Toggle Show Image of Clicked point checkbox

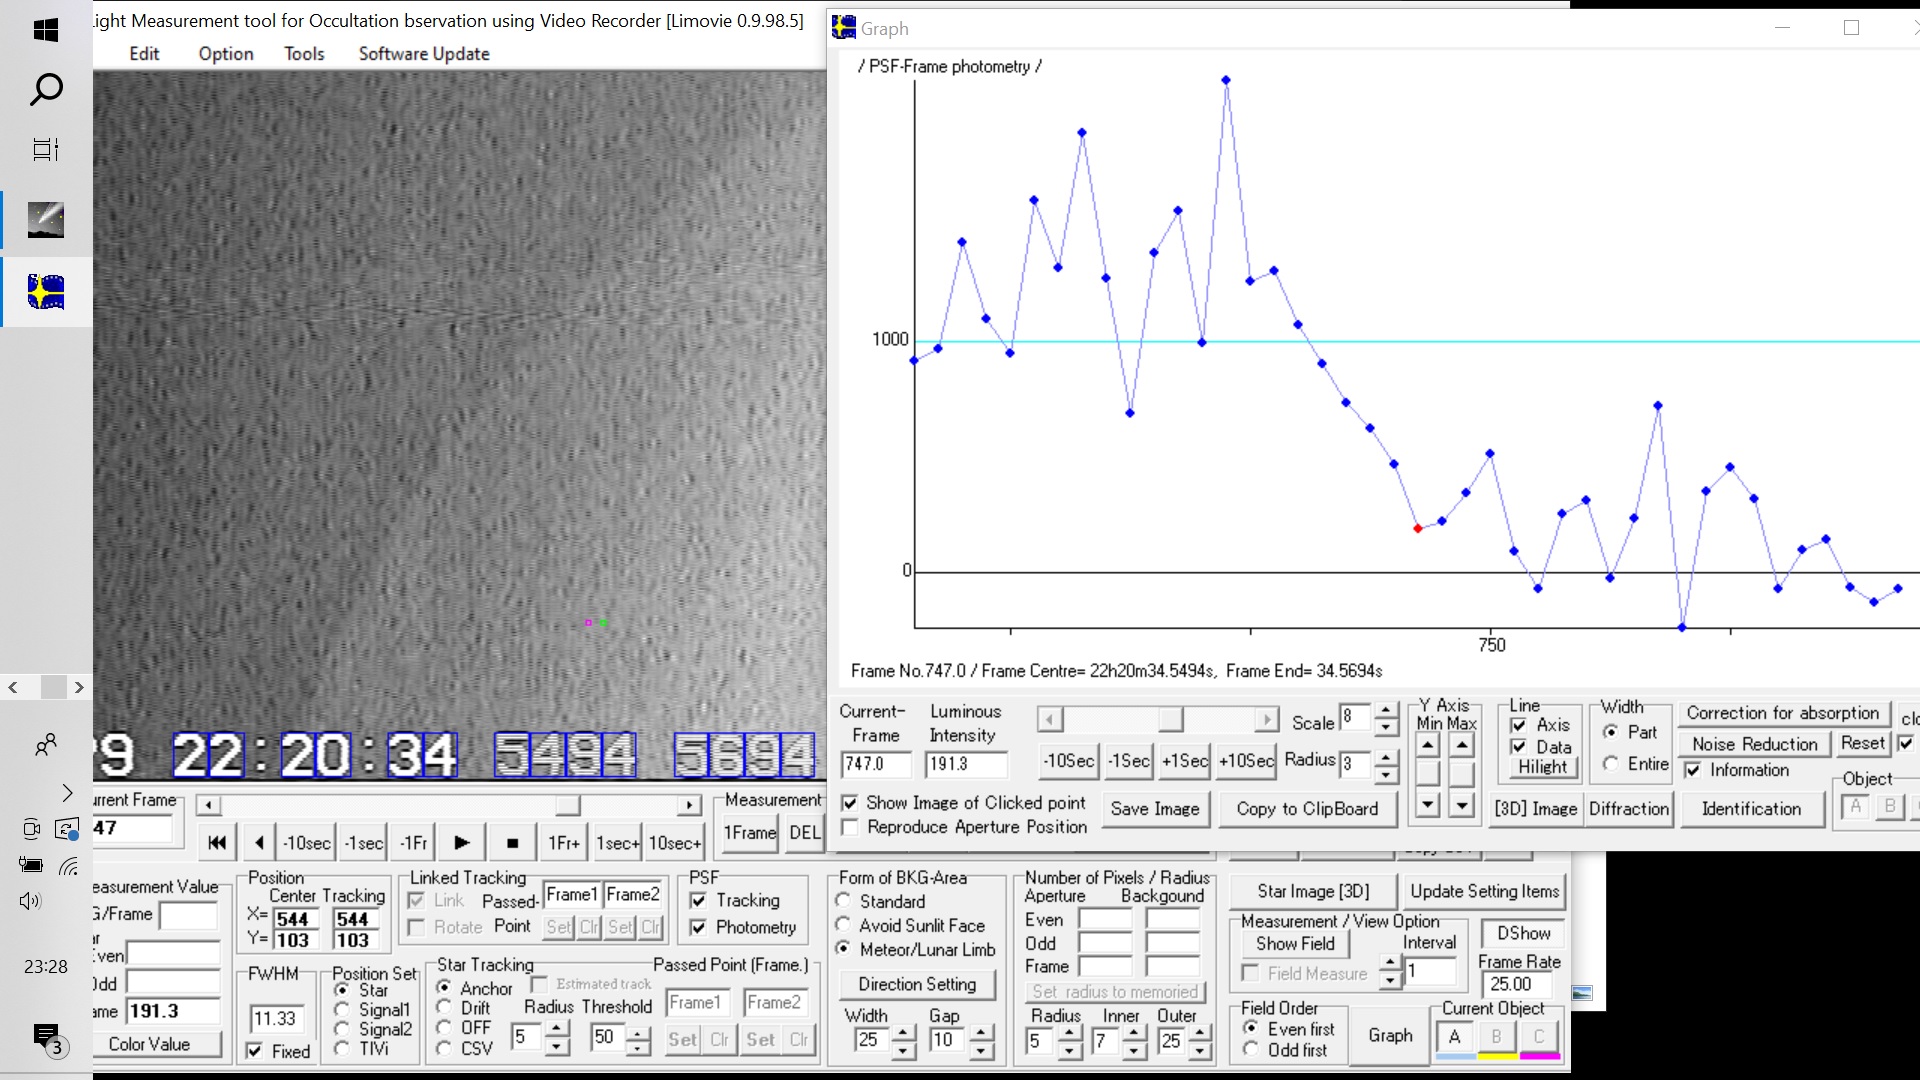pyautogui.click(x=850, y=803)
